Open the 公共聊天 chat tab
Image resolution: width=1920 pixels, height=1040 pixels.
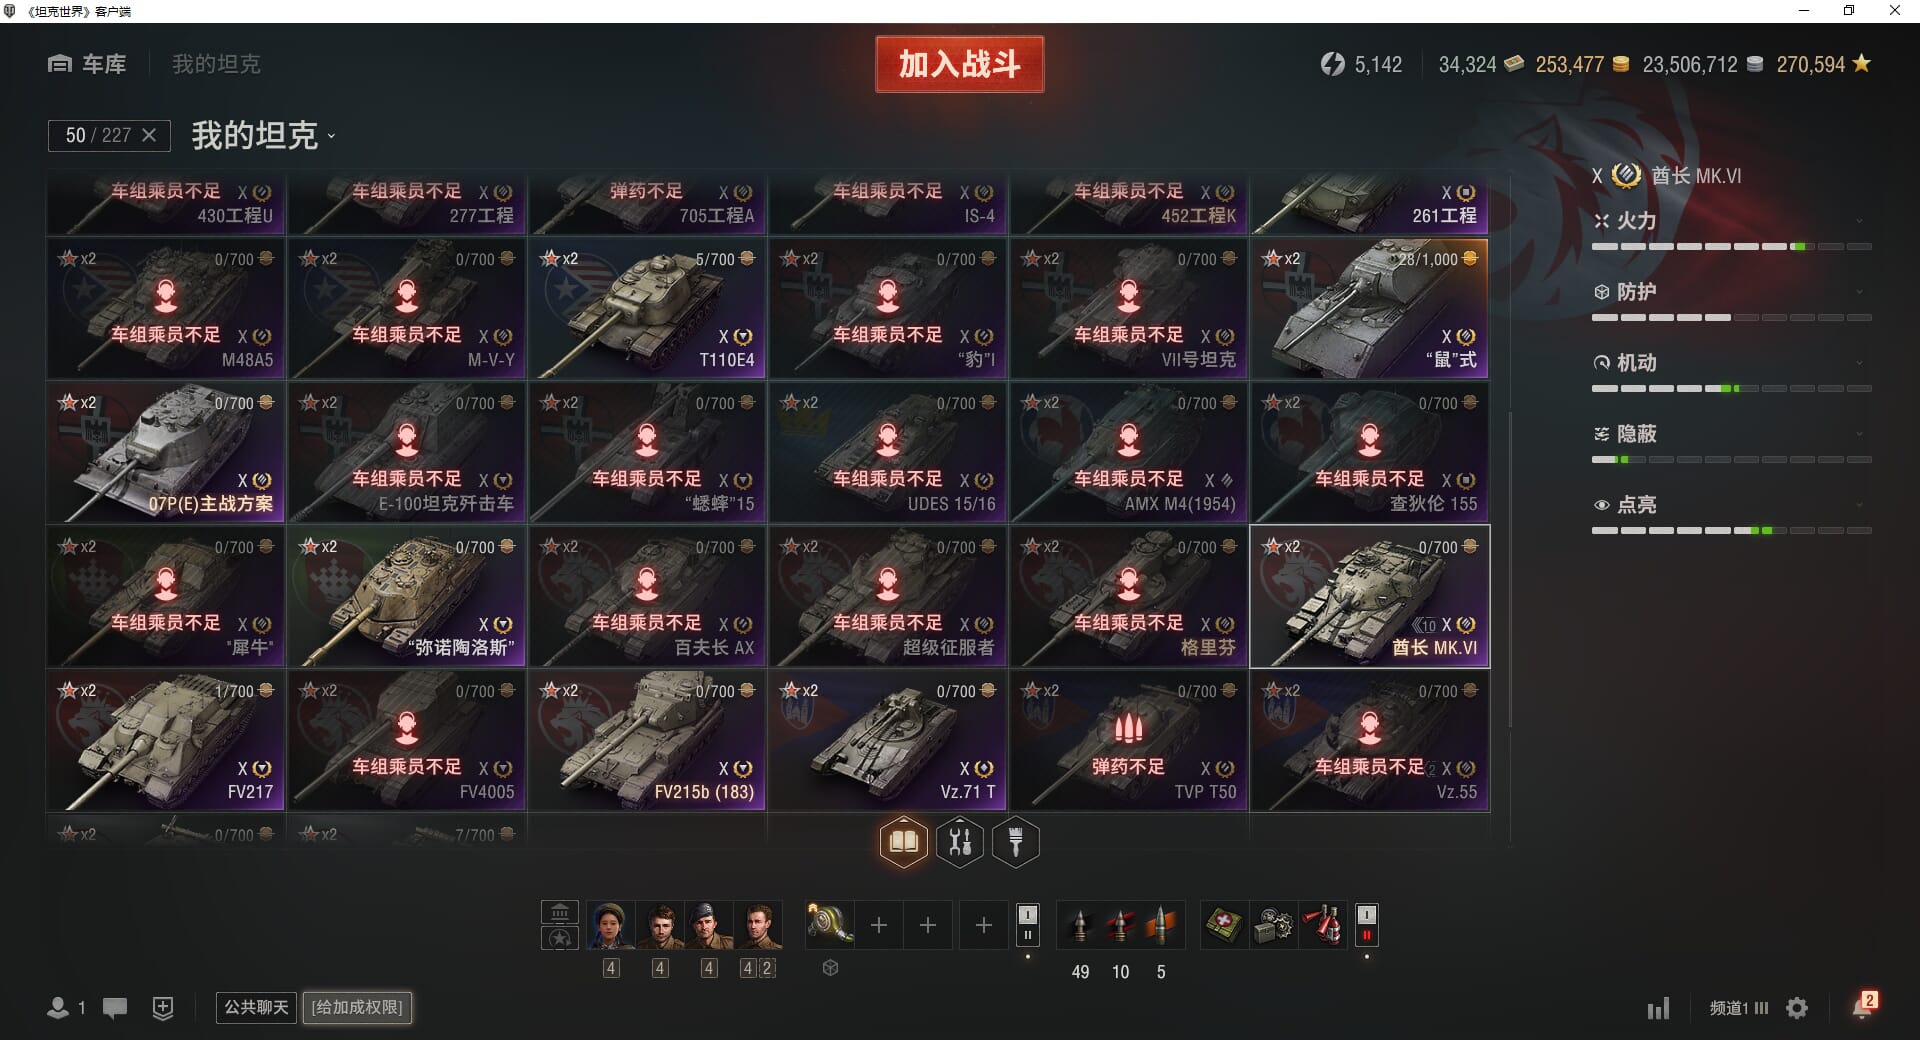pyautogui.click(x=256, y=1007)
